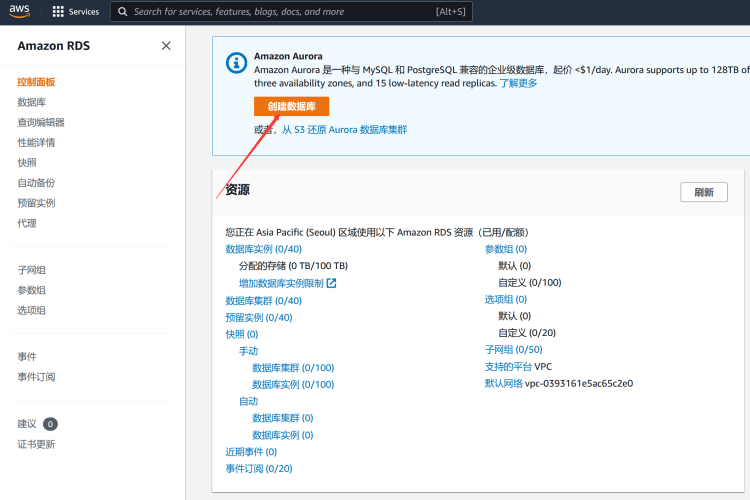Select 参数组 in the left navigation
Image resolution: width=750 pixels, height=500 pixels.
31,290
